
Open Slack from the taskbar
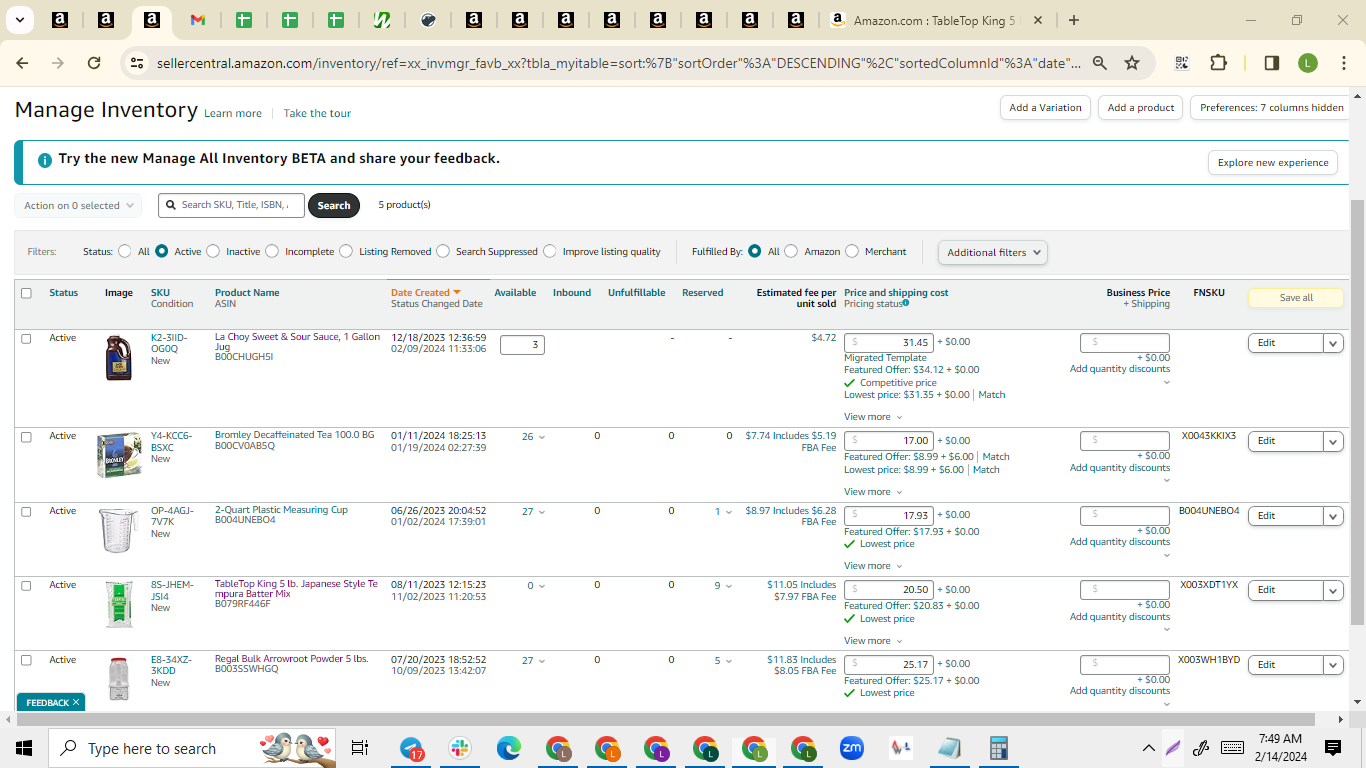(x=461, y=748)
